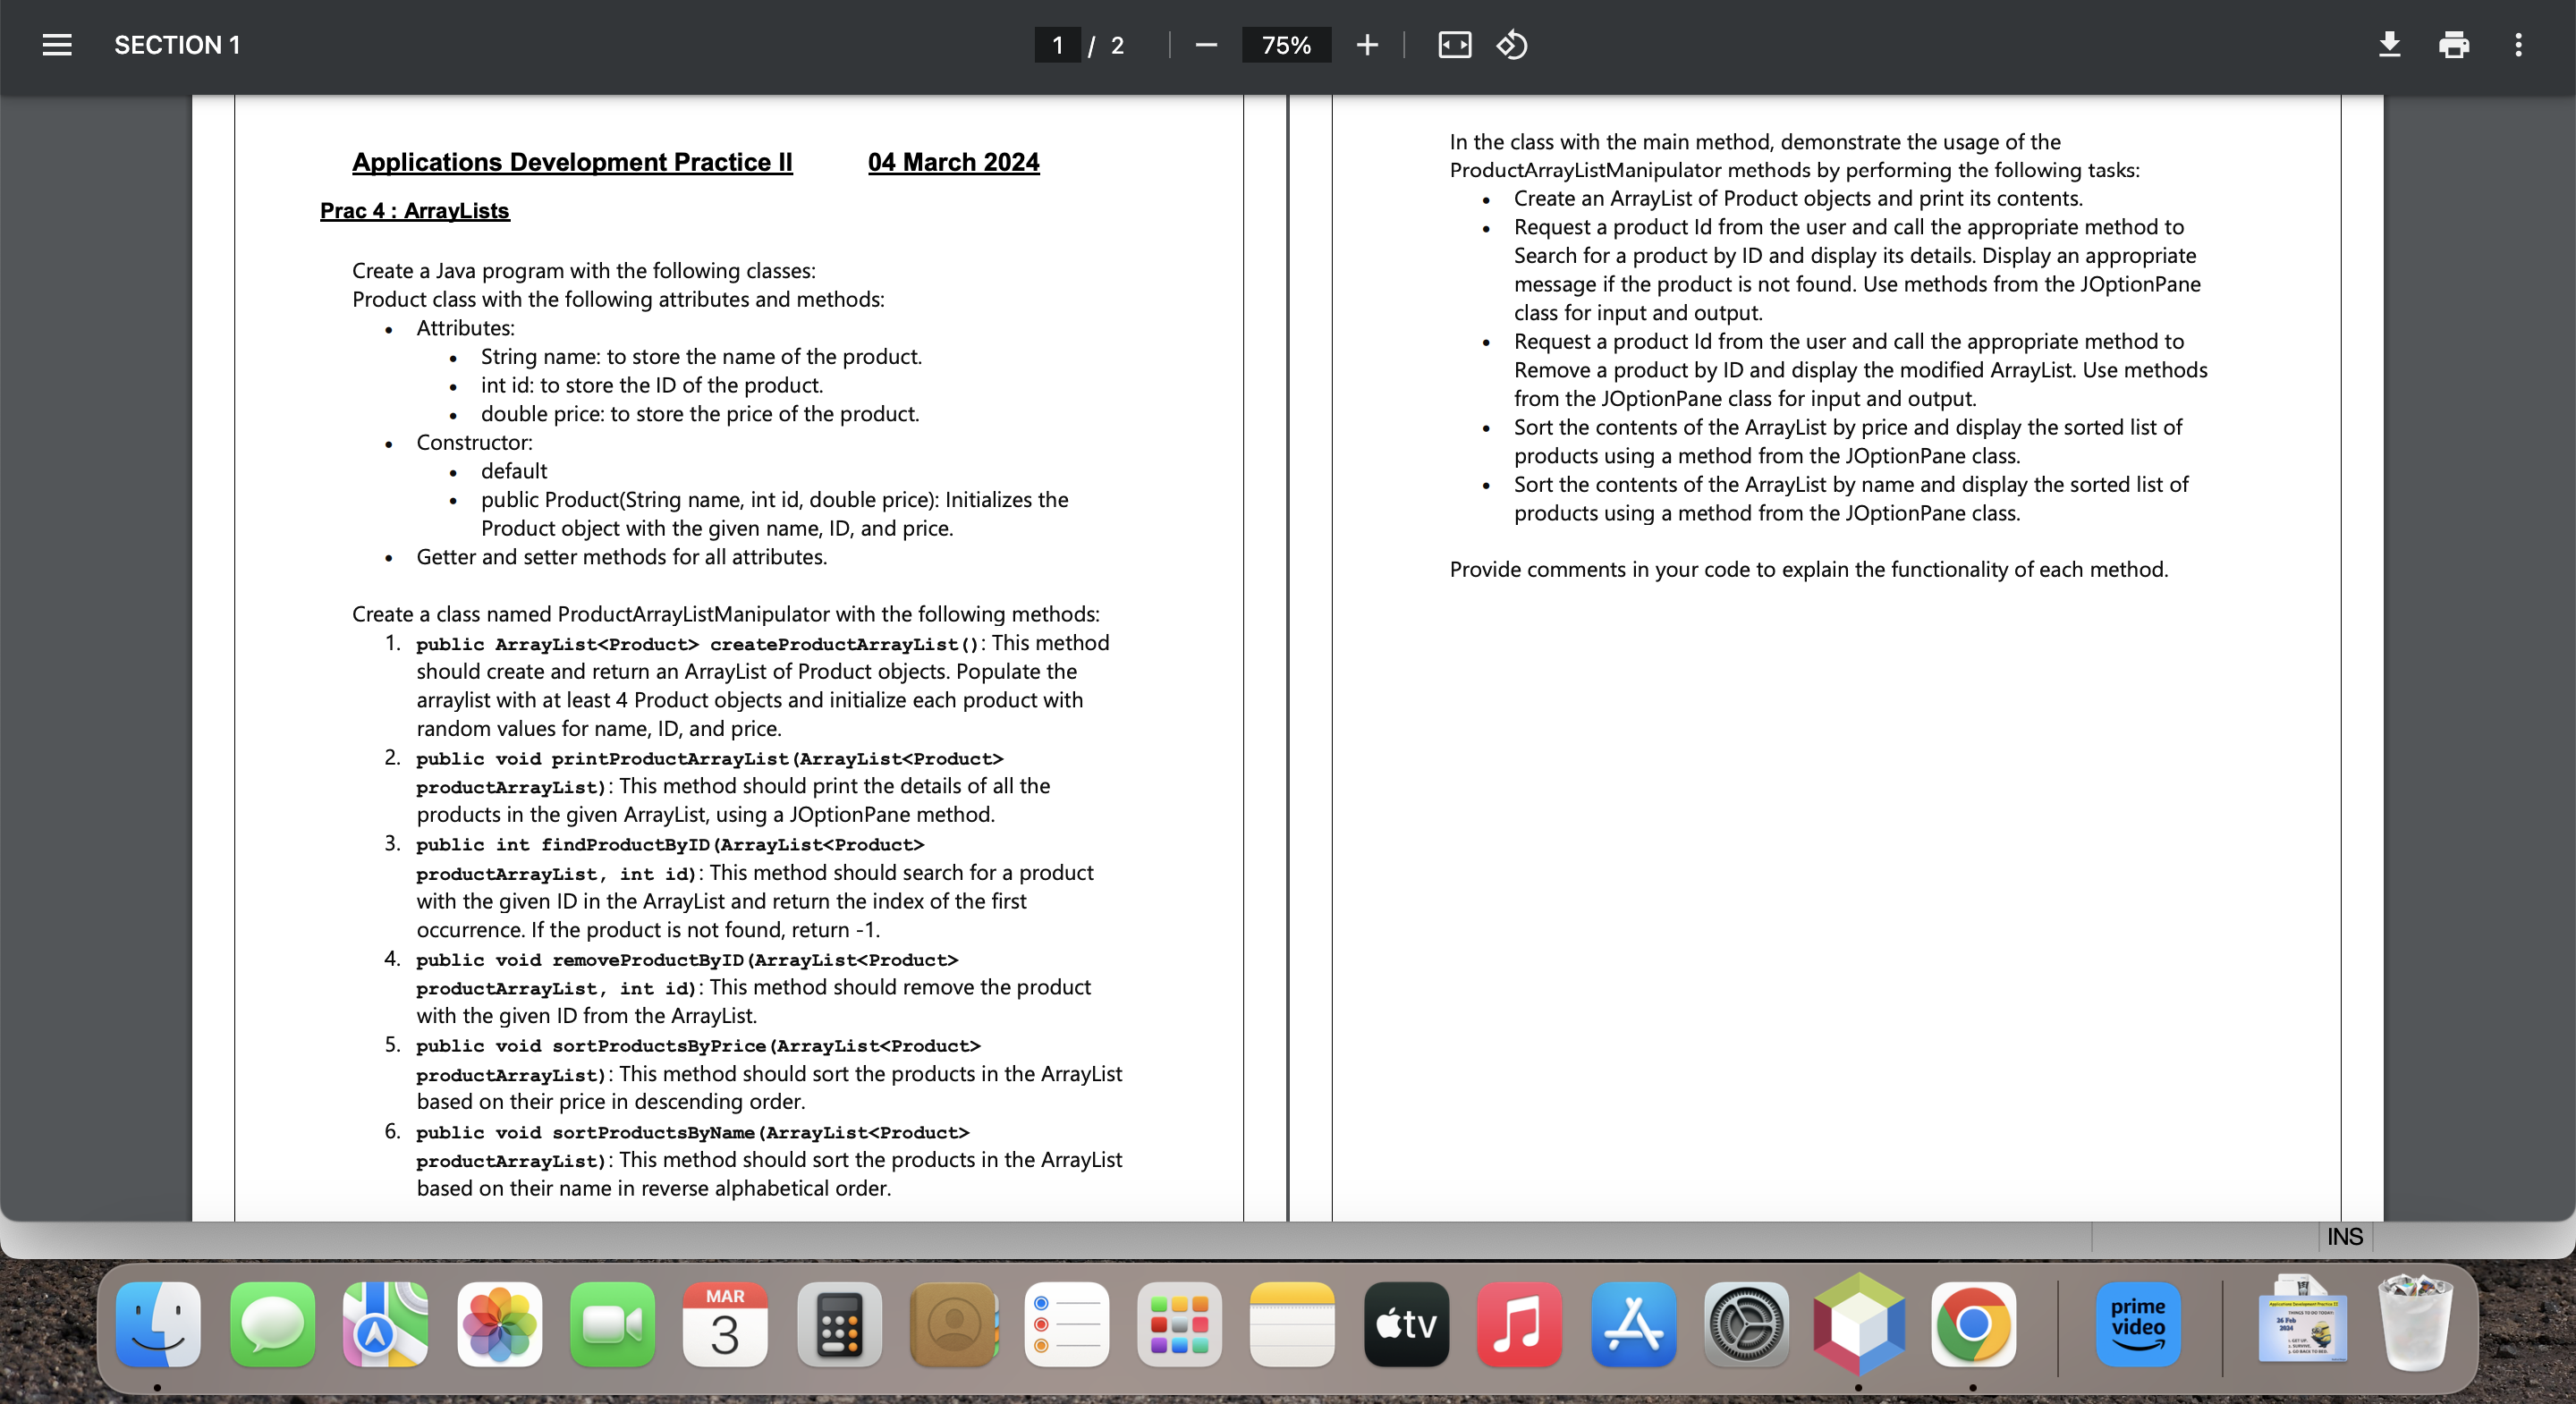Open Prime Video from the dock
The width and height of the screenshot is (2576, 1404).
click(x=2137, y=1326)
